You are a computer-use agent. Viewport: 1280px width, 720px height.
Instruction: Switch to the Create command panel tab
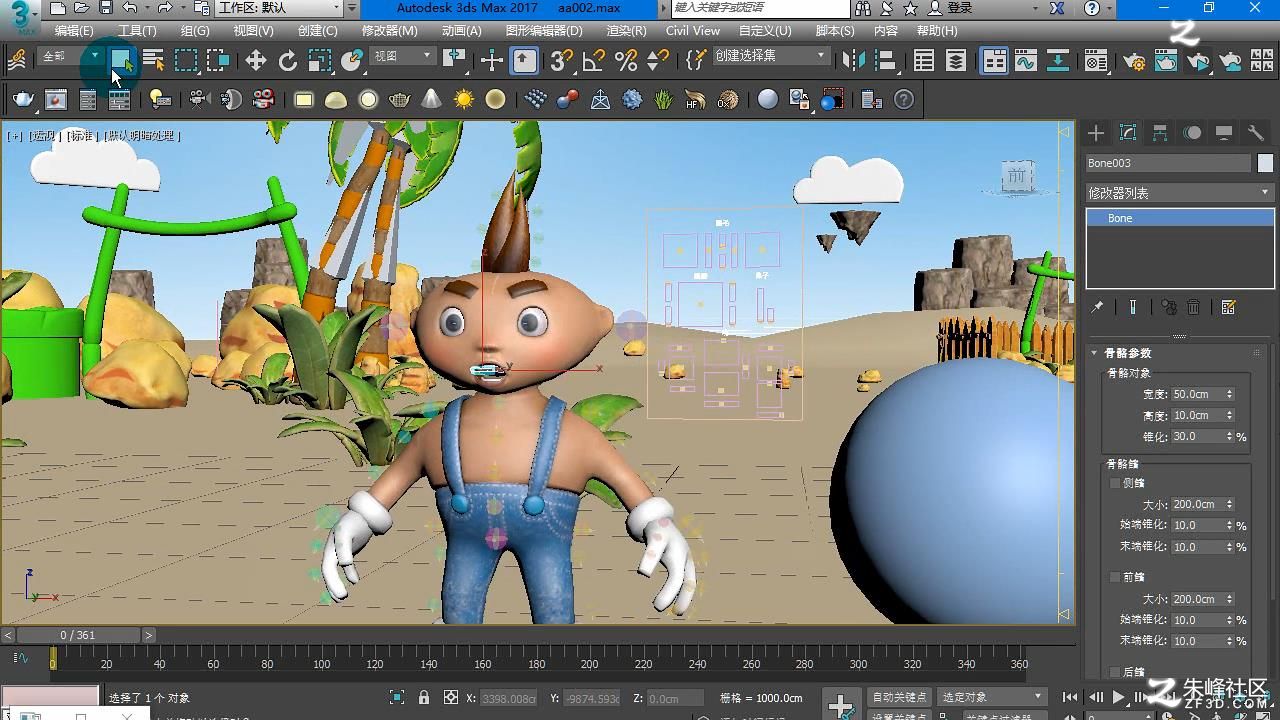pyautogui.click(x=1096, y=133)
